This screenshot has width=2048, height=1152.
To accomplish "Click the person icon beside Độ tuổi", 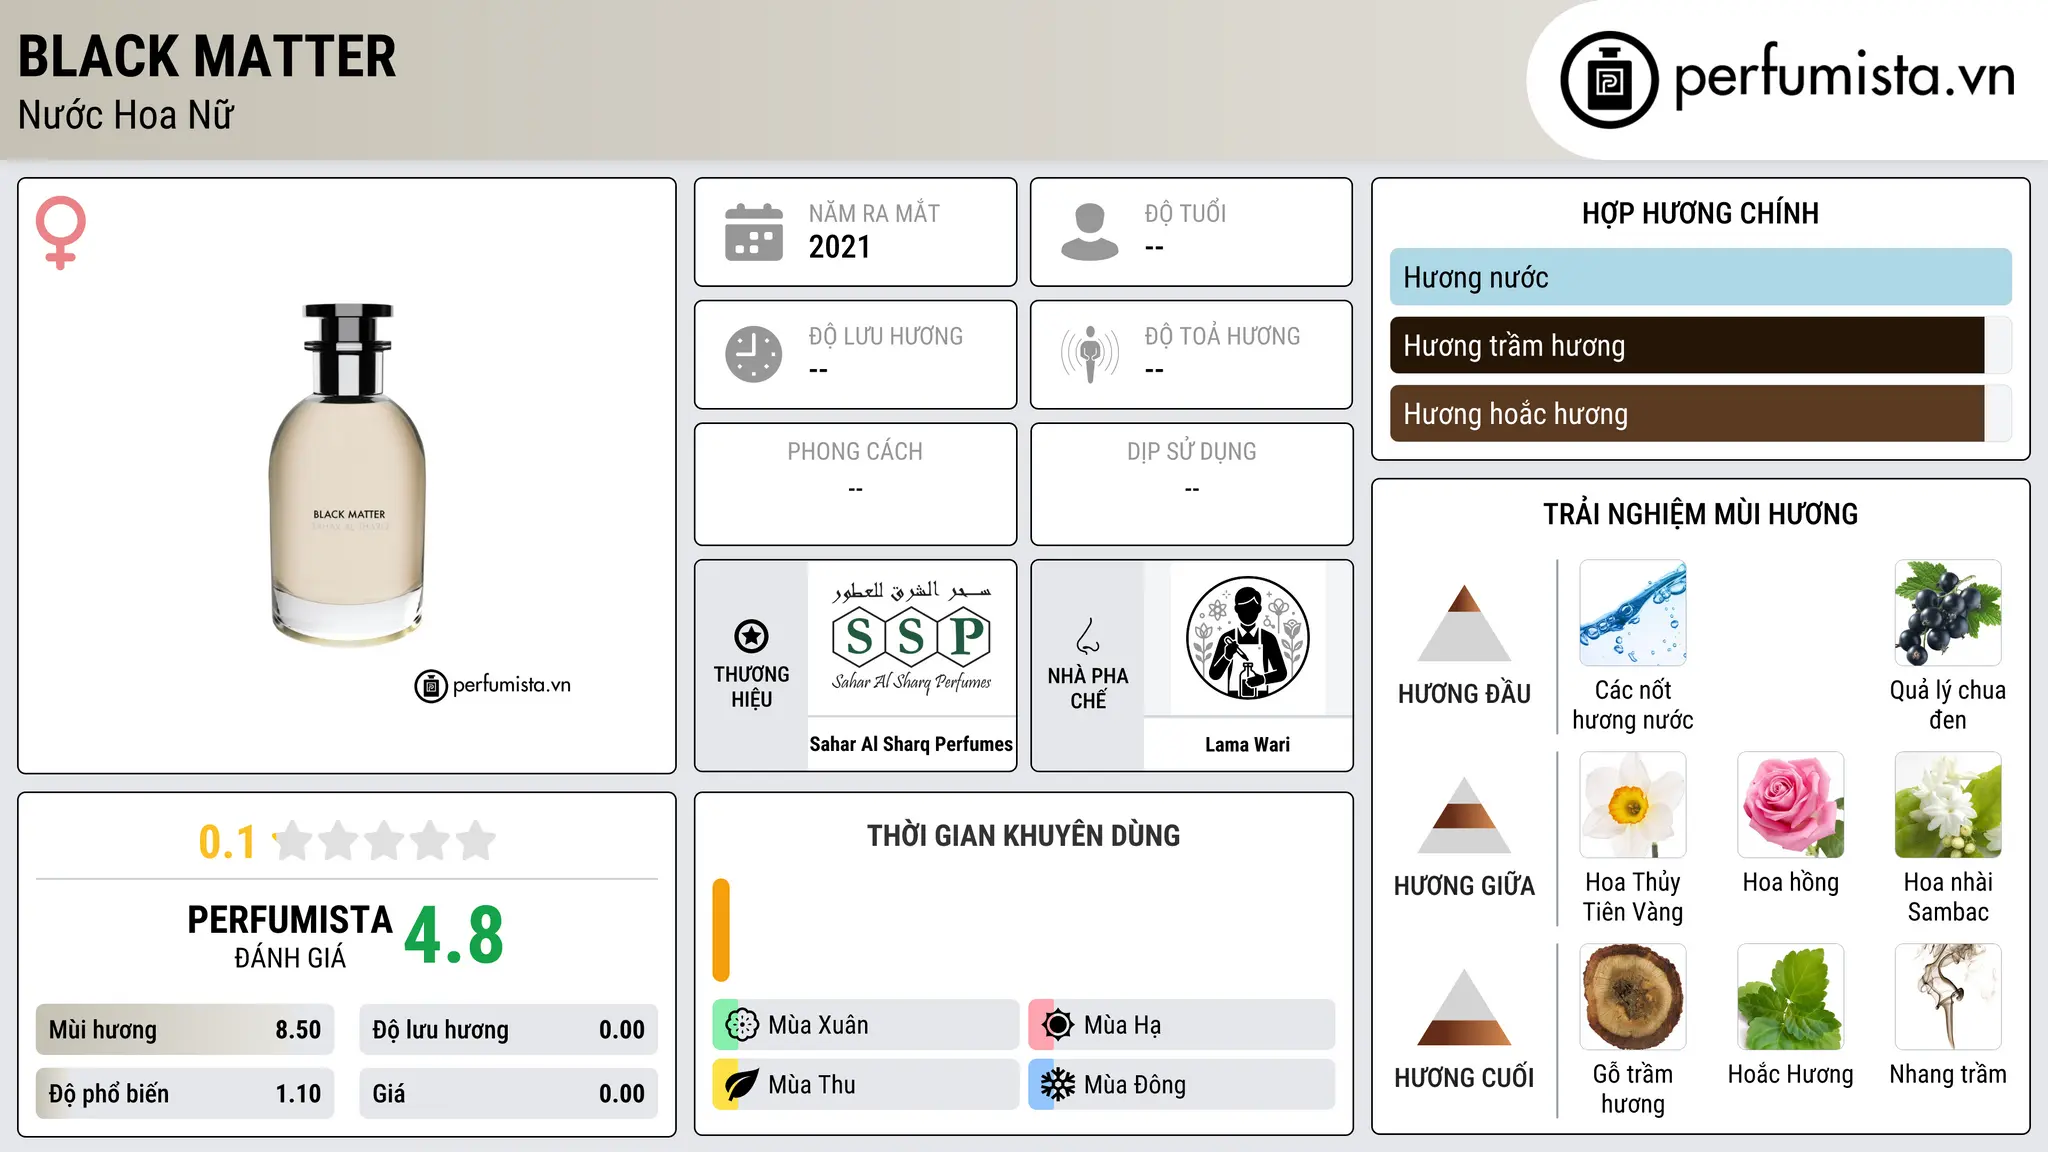I will click(x=1090, y=232).
